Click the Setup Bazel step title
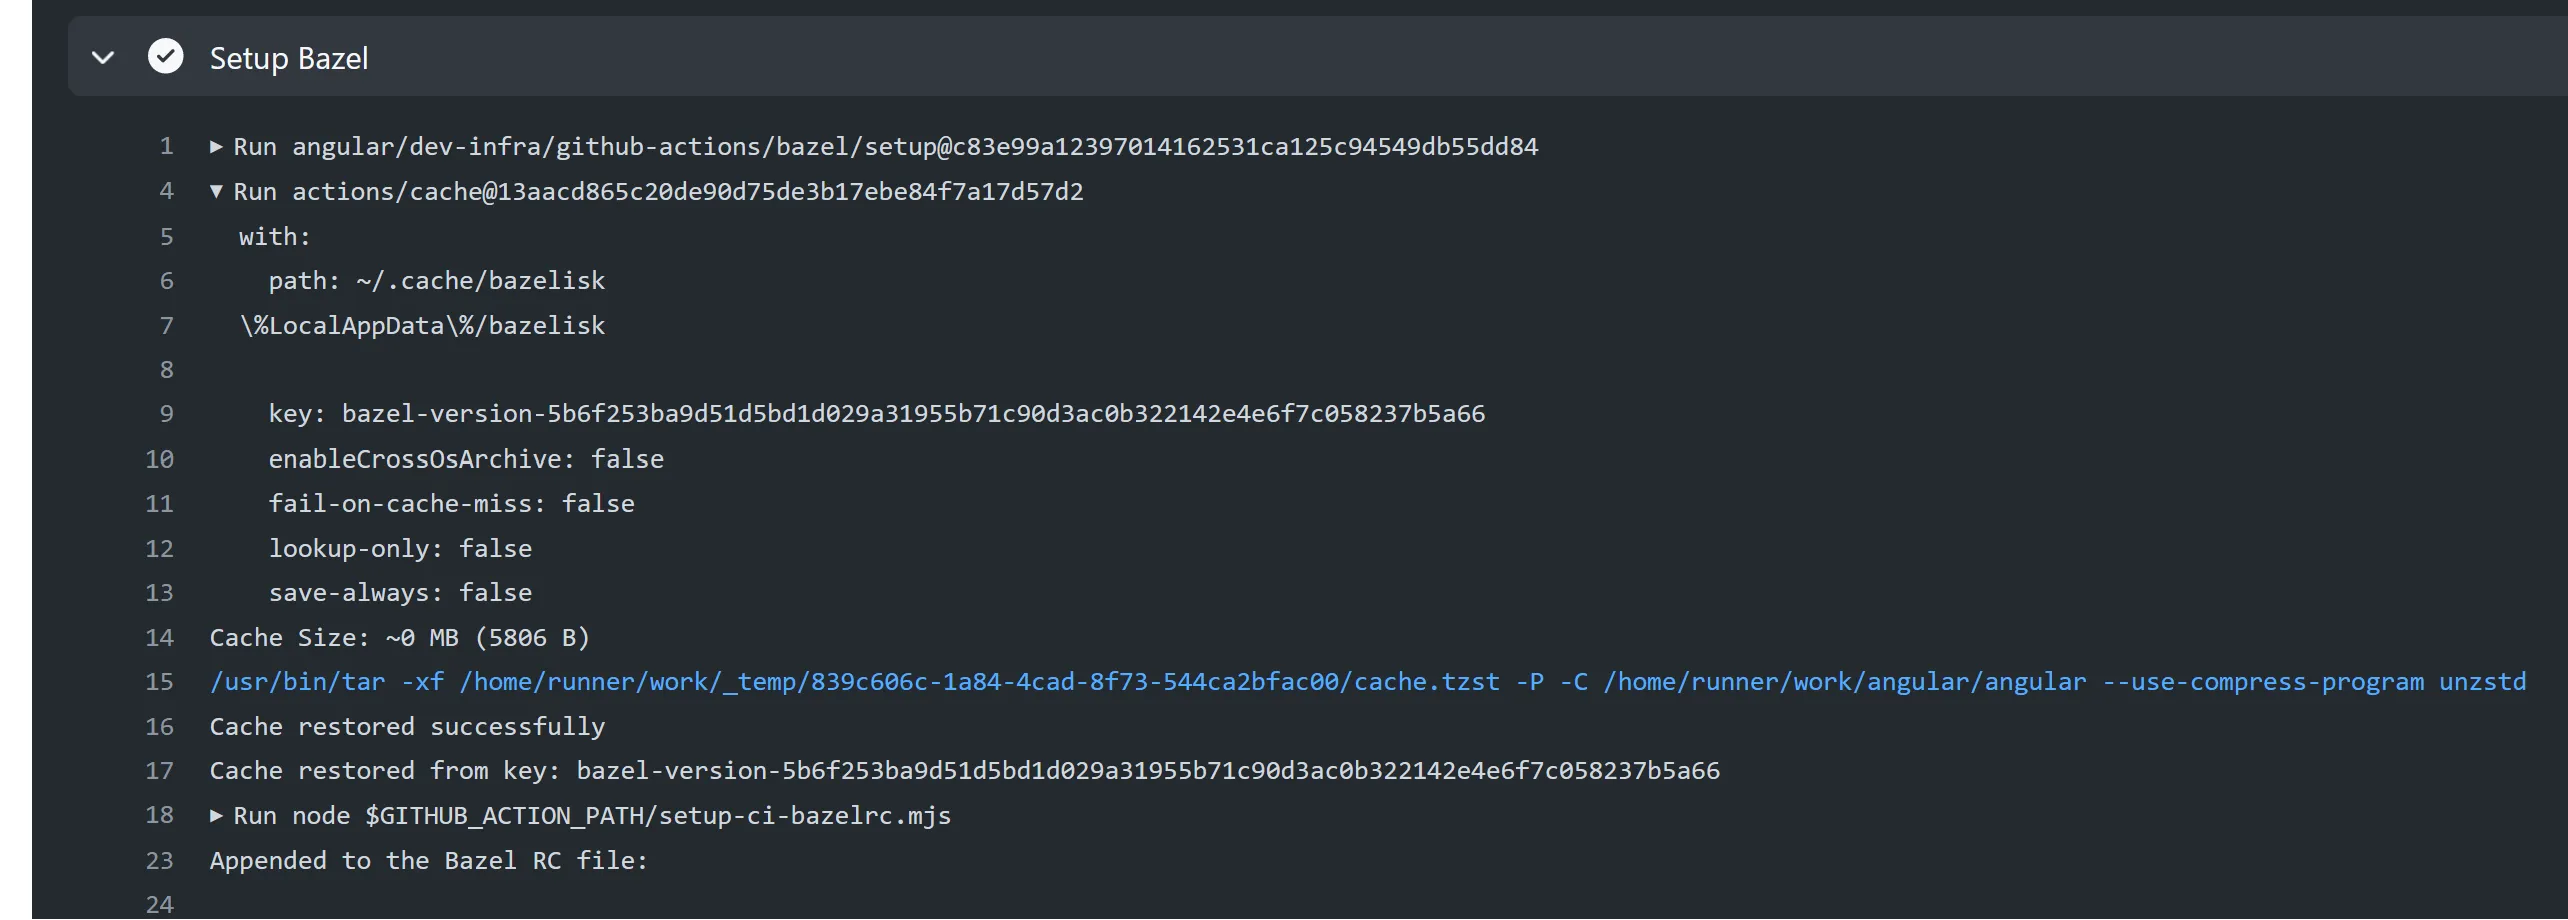Viewport: 2568px width, 920px height. click(x=289, y=59)
